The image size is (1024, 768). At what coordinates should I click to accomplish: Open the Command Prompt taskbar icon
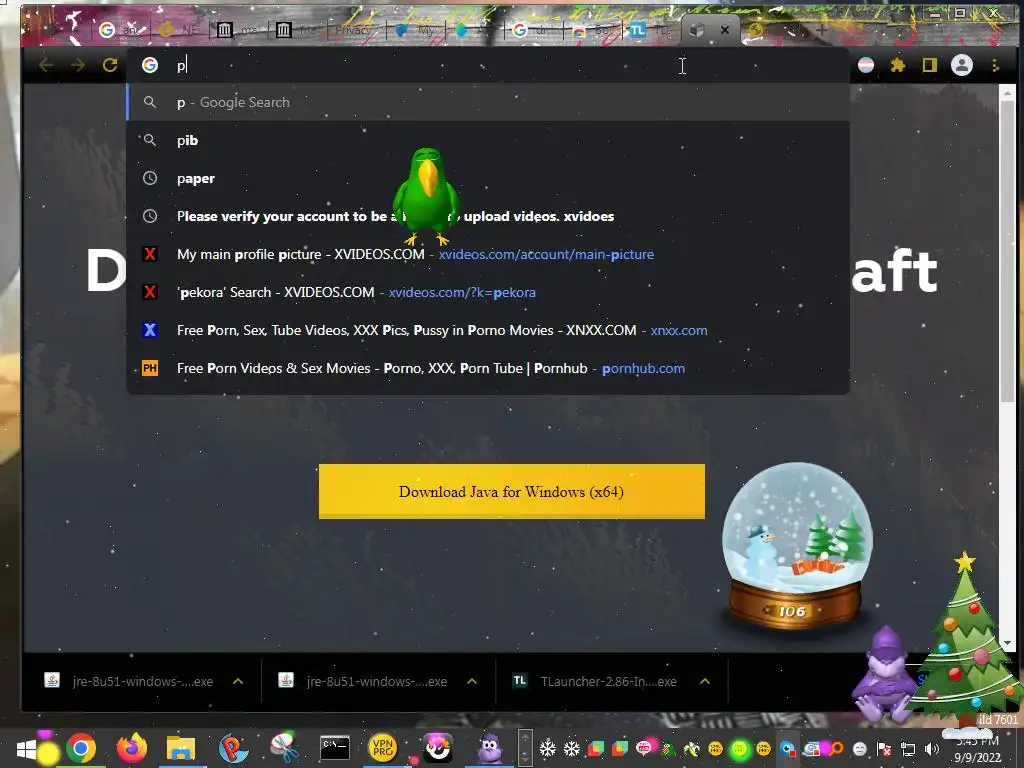(x=334, y=748)
